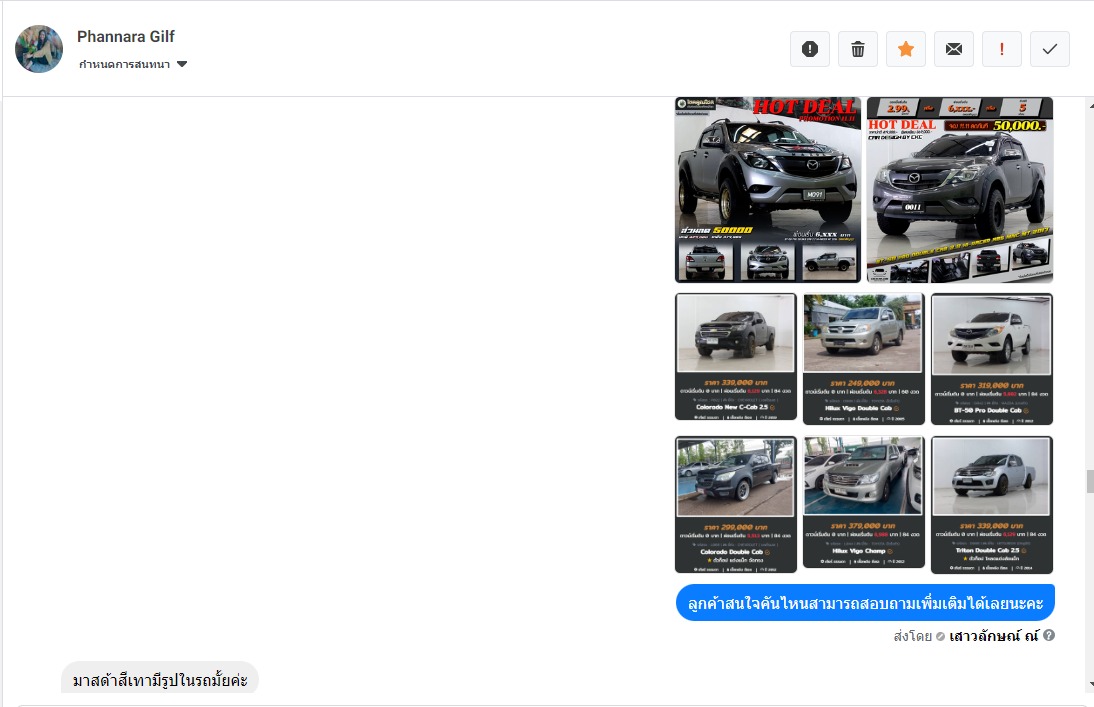
Task: Open BT-50 Pro Double Cab car image
Action: click(x=991, y=359)
